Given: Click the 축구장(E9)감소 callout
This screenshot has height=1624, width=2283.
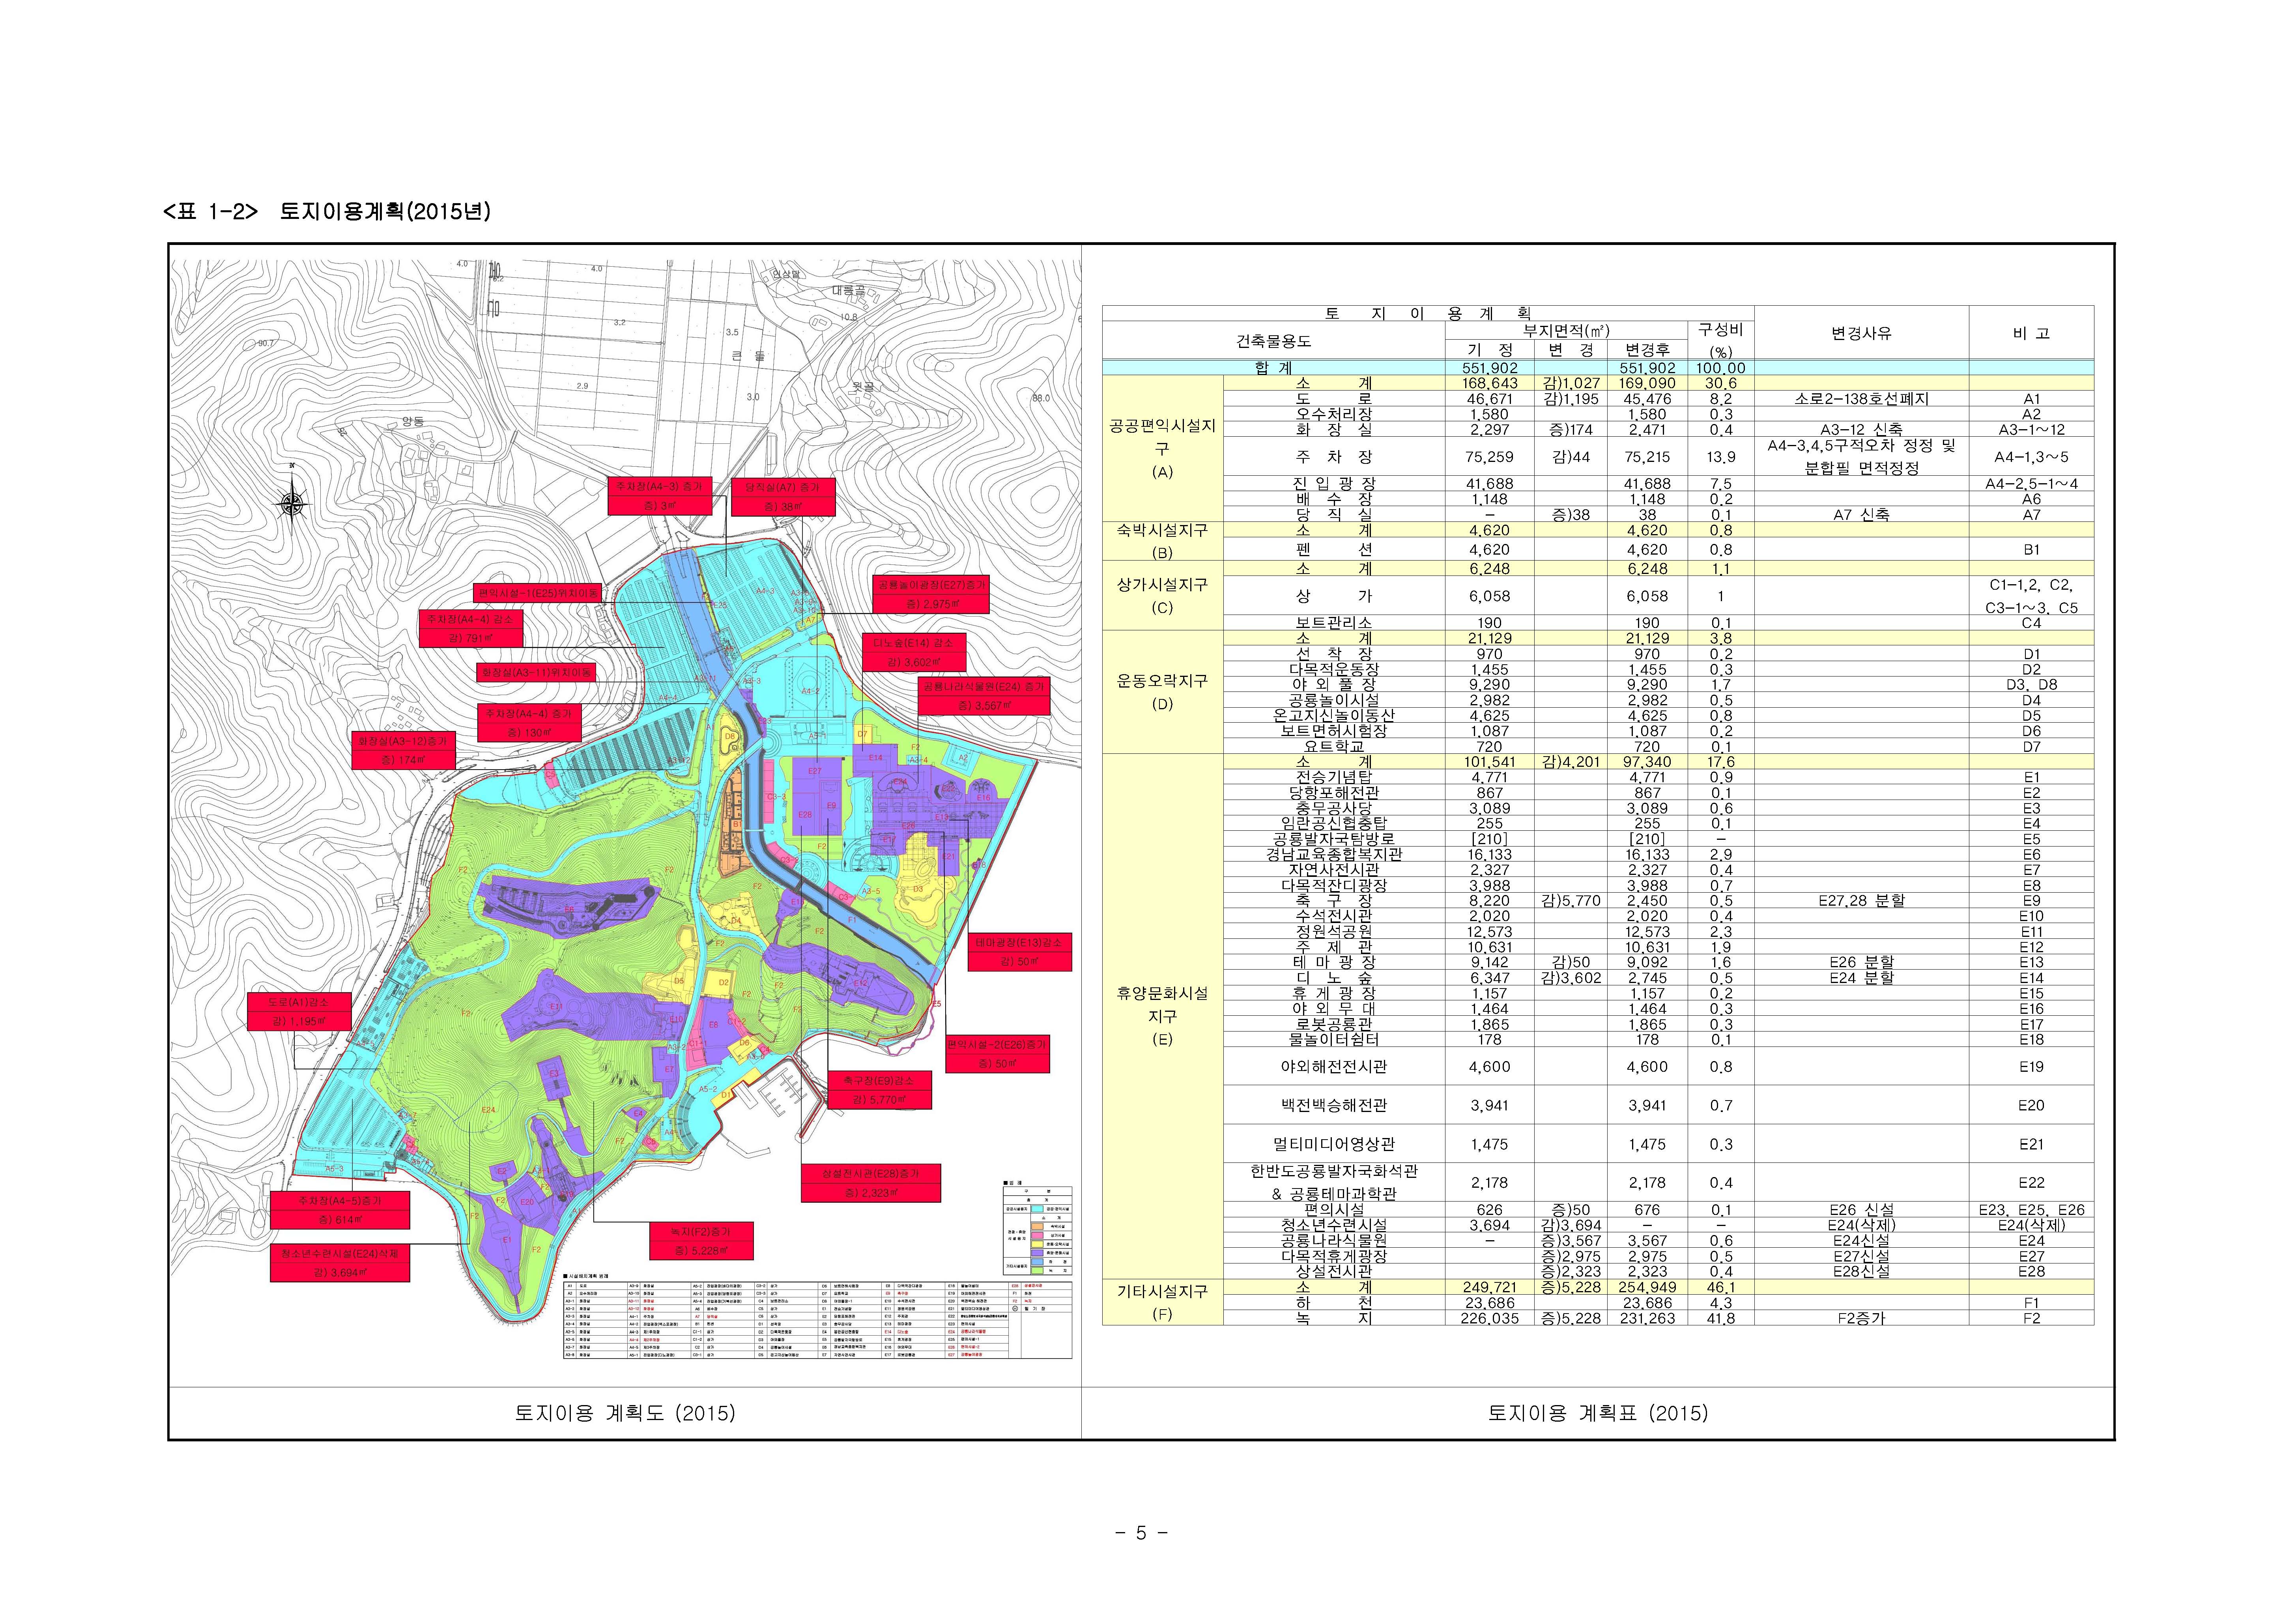Looking at the screenshot, I should tap(880, 1090).
